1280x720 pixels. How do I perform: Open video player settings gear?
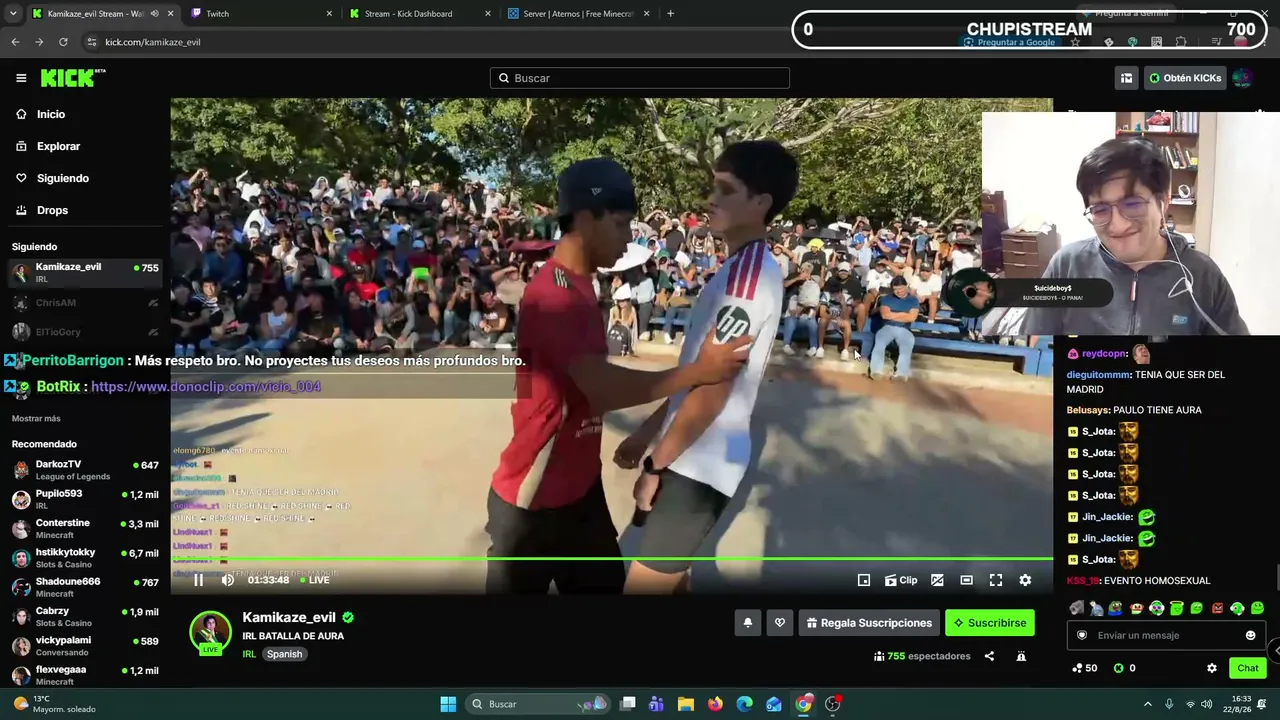click(1025, 580)
